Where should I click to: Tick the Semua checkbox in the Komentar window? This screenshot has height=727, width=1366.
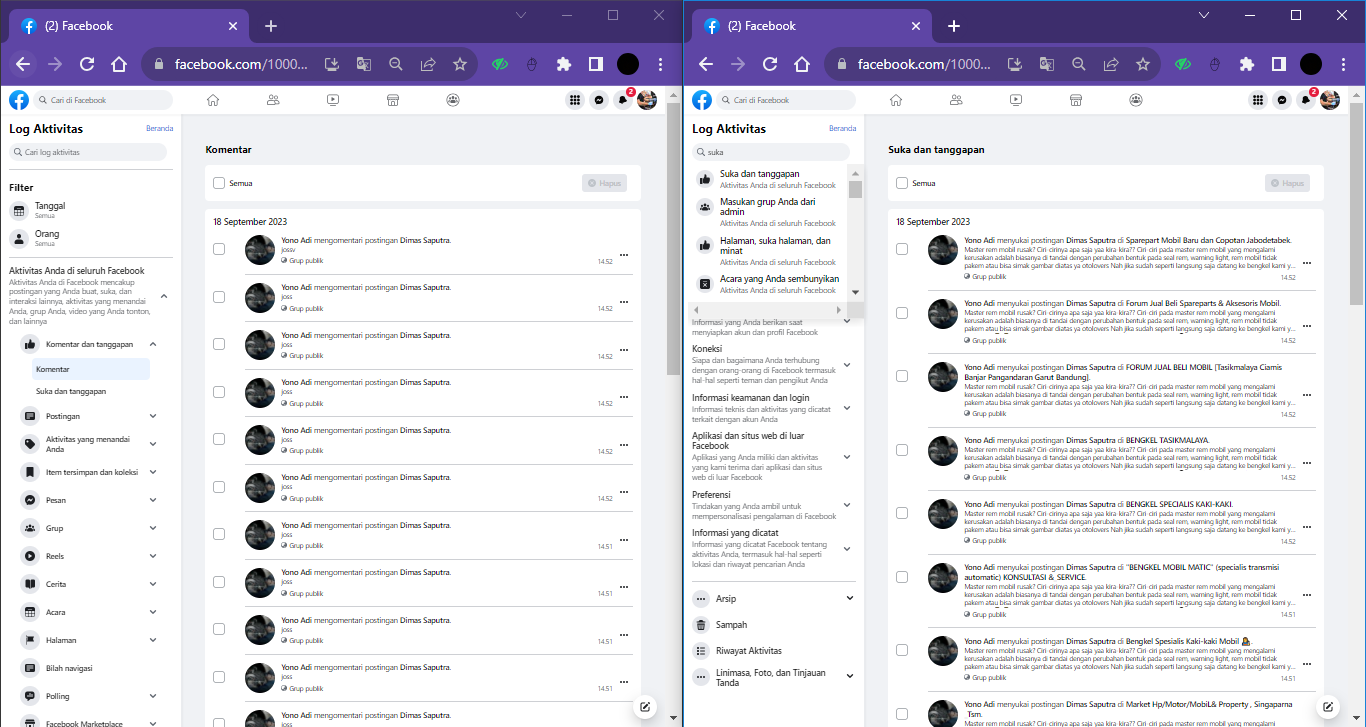219,183
